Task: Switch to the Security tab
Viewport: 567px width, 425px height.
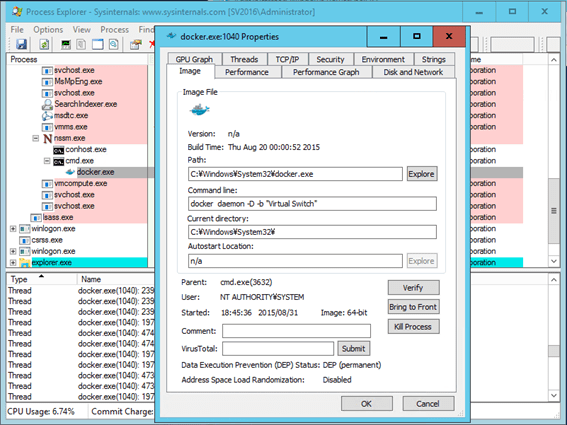Action: pos(330,59)
